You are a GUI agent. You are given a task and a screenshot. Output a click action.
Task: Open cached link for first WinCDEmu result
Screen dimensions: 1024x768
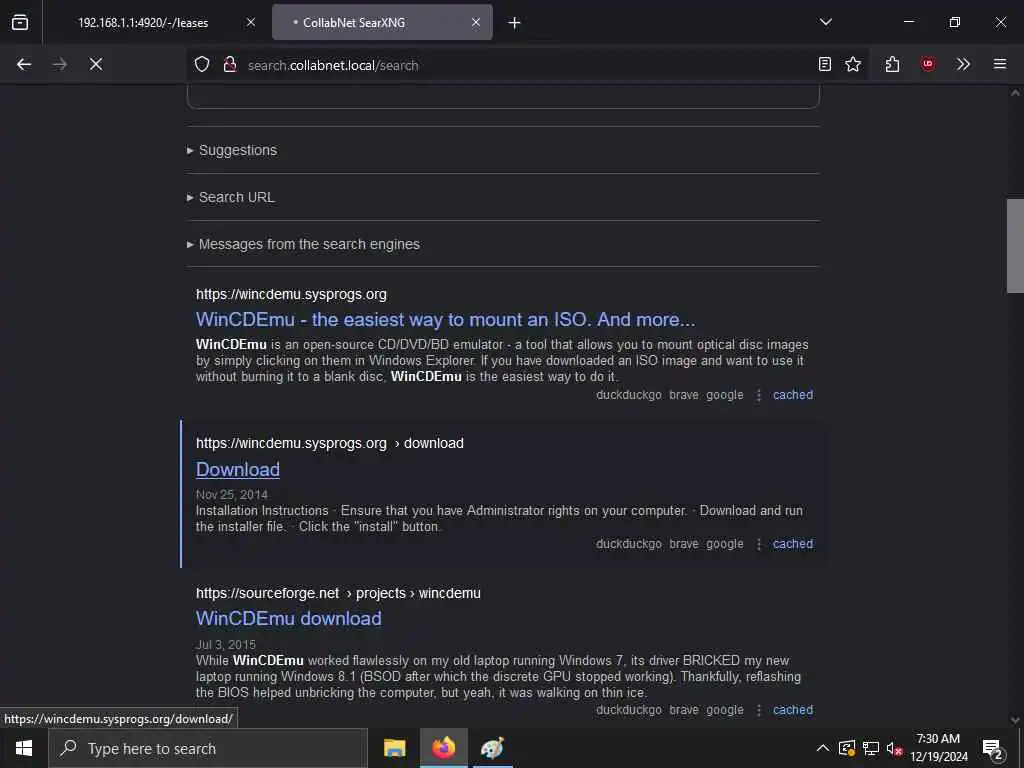click(x=793, y=395)
